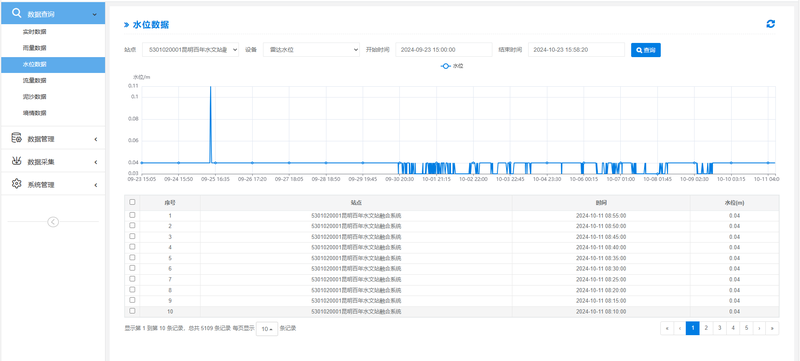Click the 结束时间 end time field
The width and height of the screenshot is (800, 361).
(577, 49)
